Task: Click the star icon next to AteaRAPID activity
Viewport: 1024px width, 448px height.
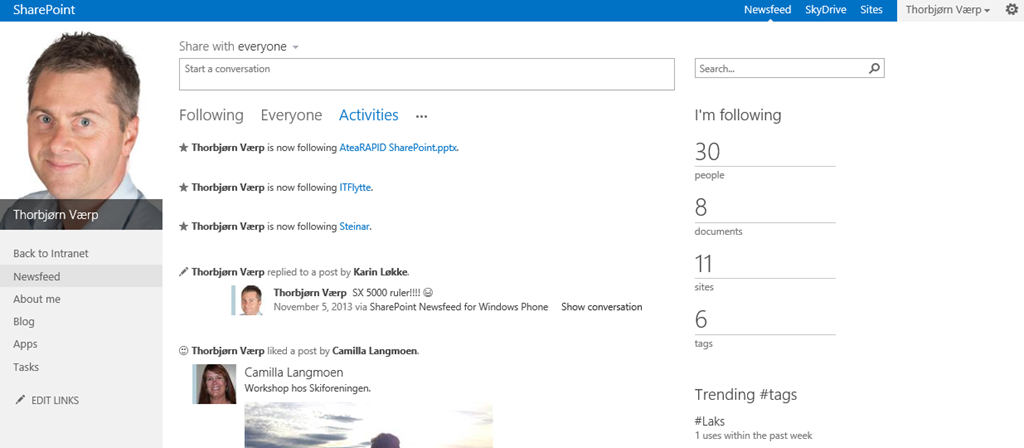Action: point(183,147)
